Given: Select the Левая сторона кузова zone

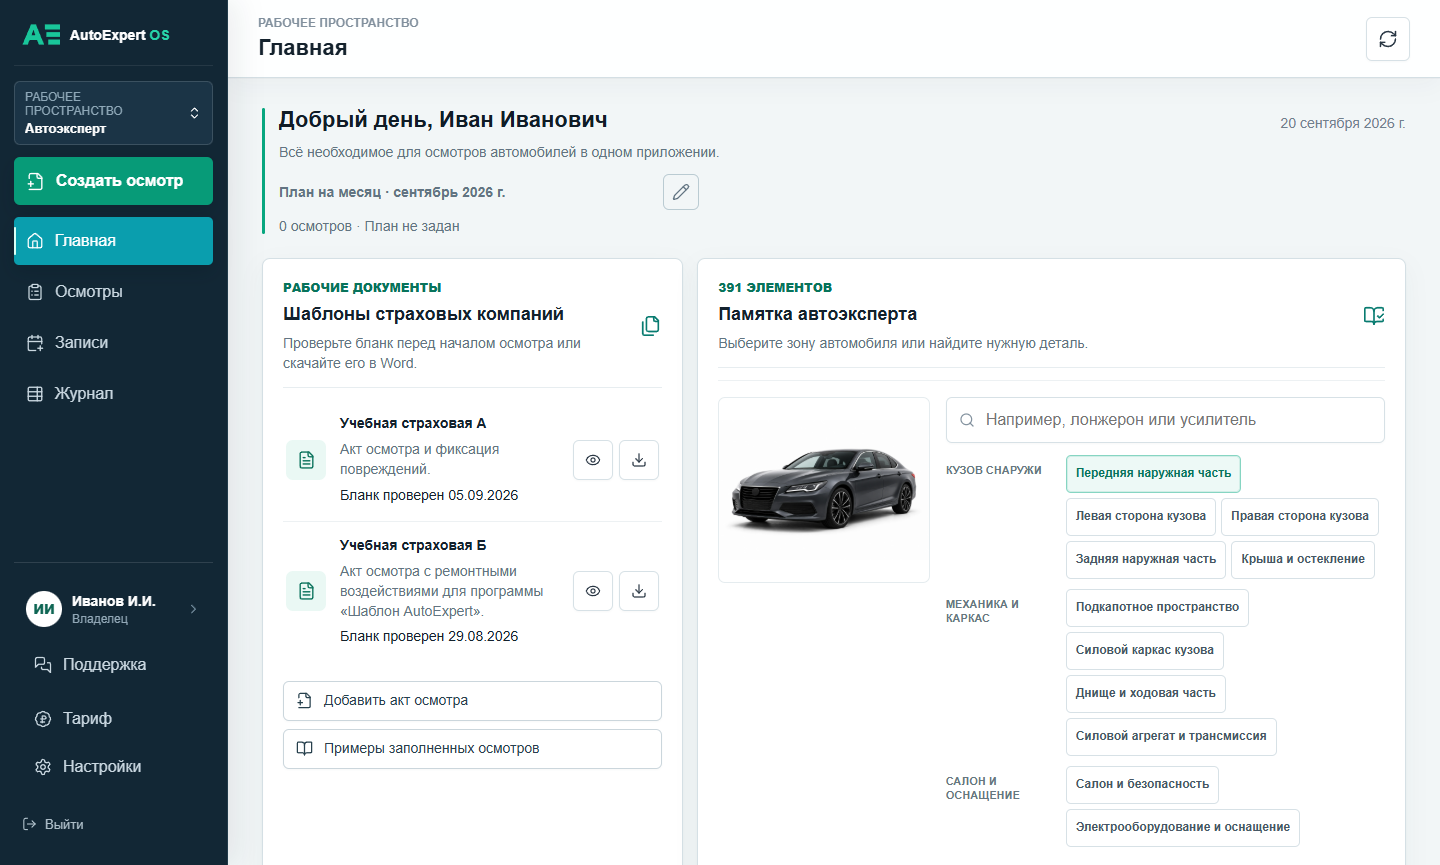Looking at the screenshot, I should pos(1141,517).
